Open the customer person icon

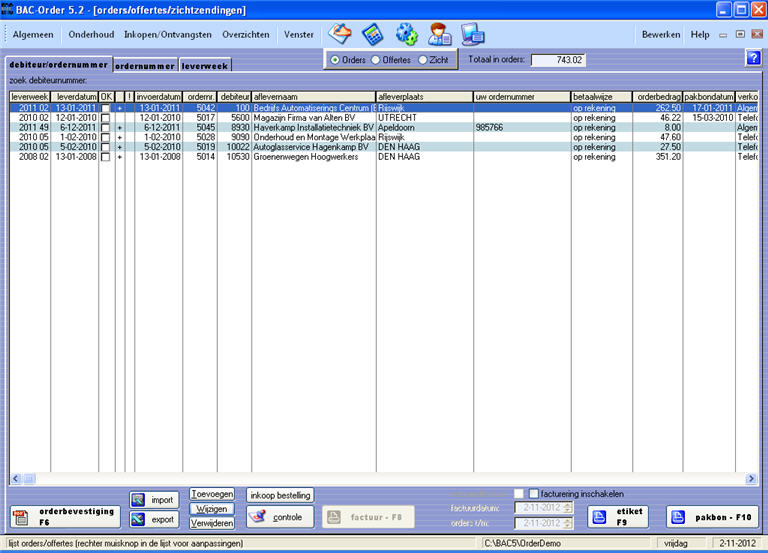pos(439,34)
